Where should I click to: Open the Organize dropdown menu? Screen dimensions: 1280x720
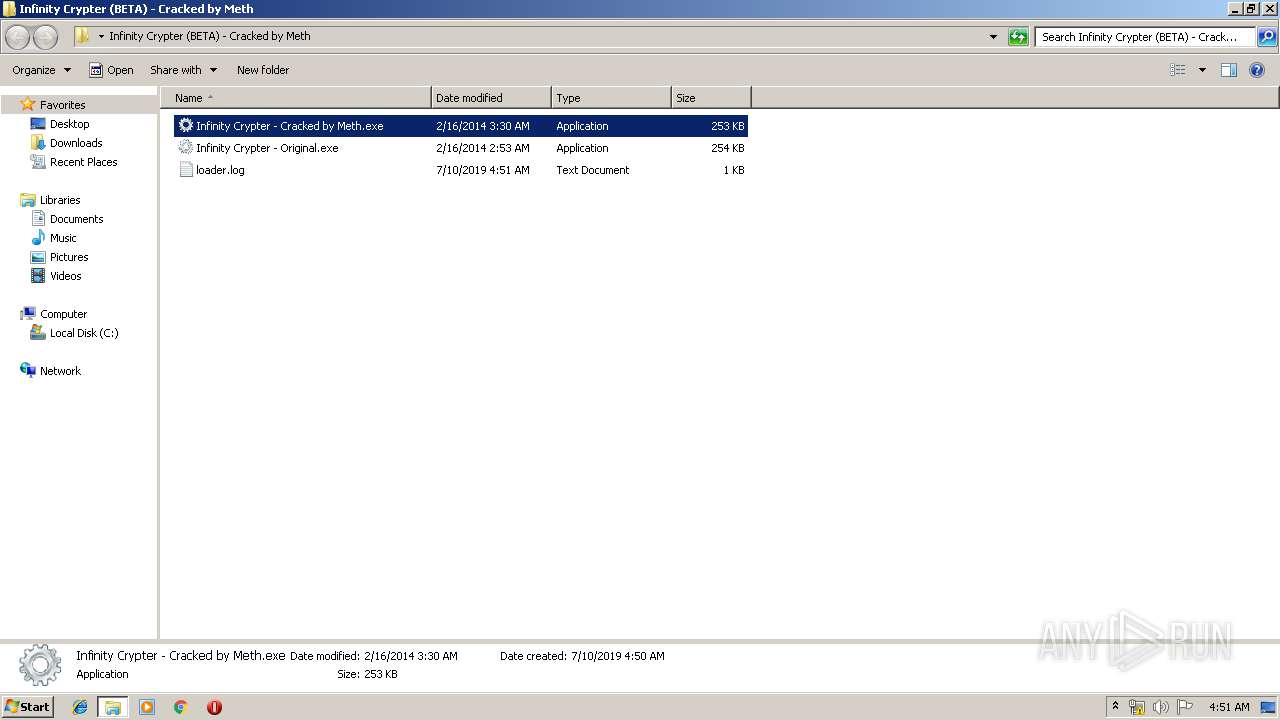click(x=42, y=70)
